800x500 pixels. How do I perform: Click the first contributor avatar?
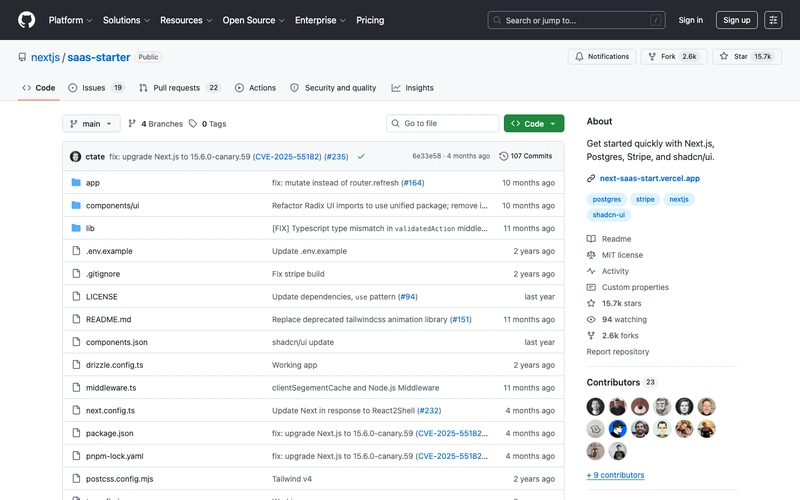596,406
